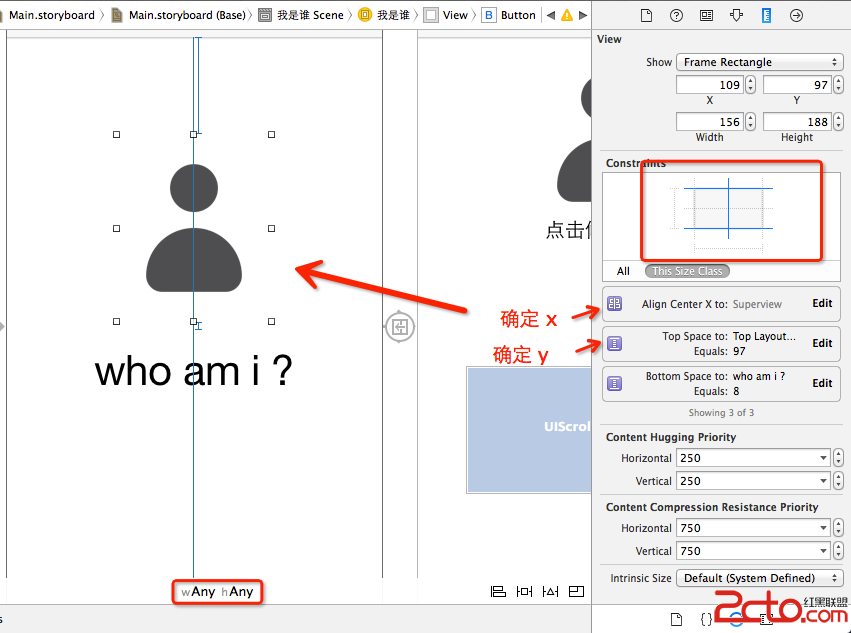Open the File inspector tab

646,15
